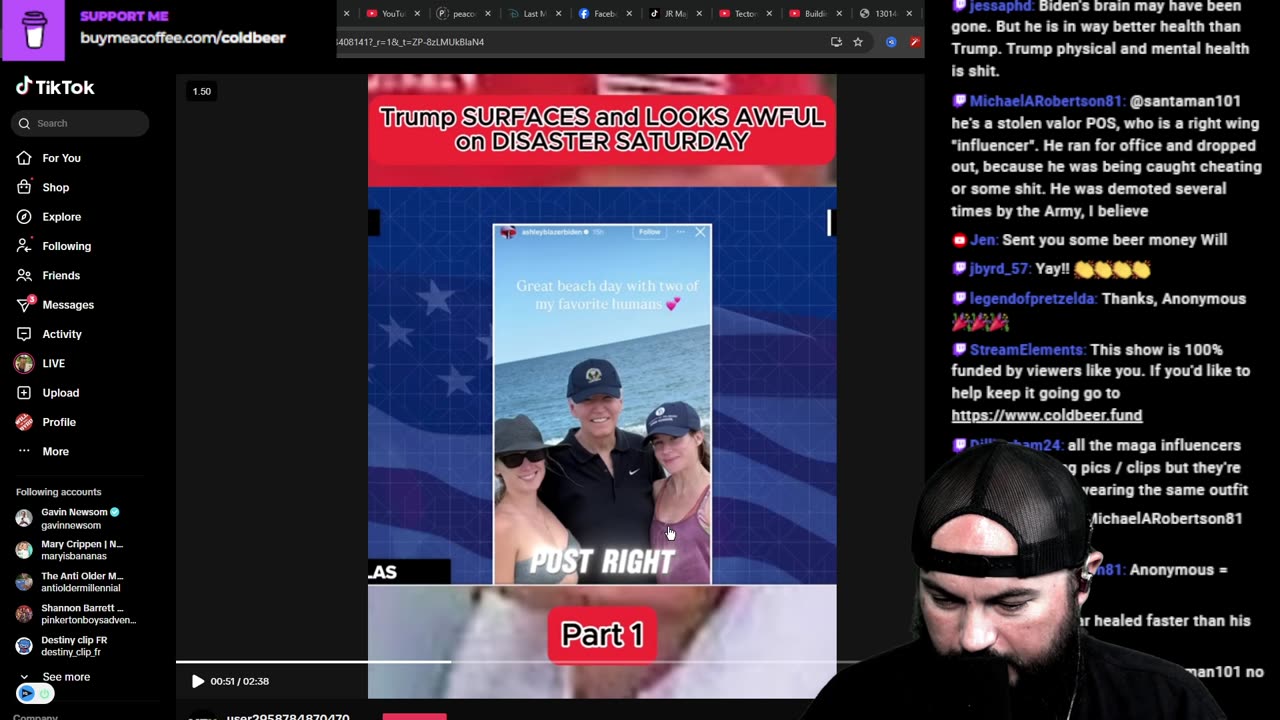This screenshot has height=720, width=1280.
Task: Click Destiny clip FR's avatar
Action: [24, 646]
